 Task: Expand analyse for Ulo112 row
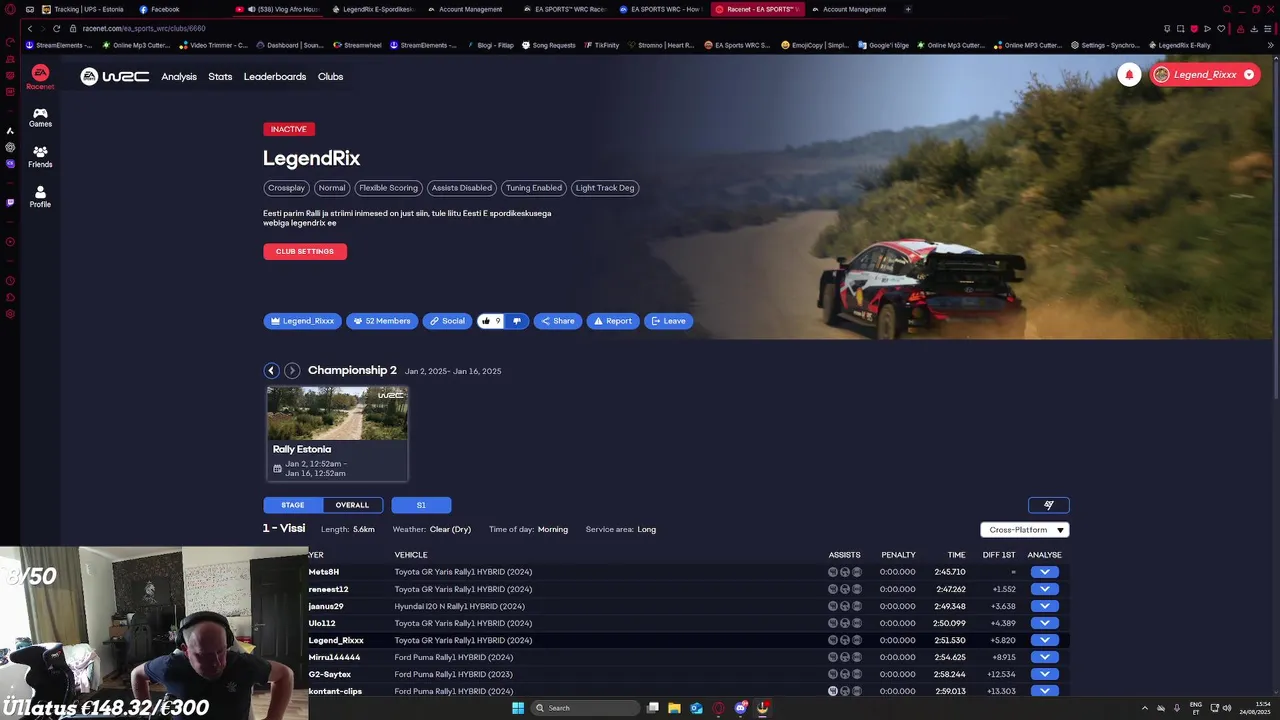coord(1044,623)
